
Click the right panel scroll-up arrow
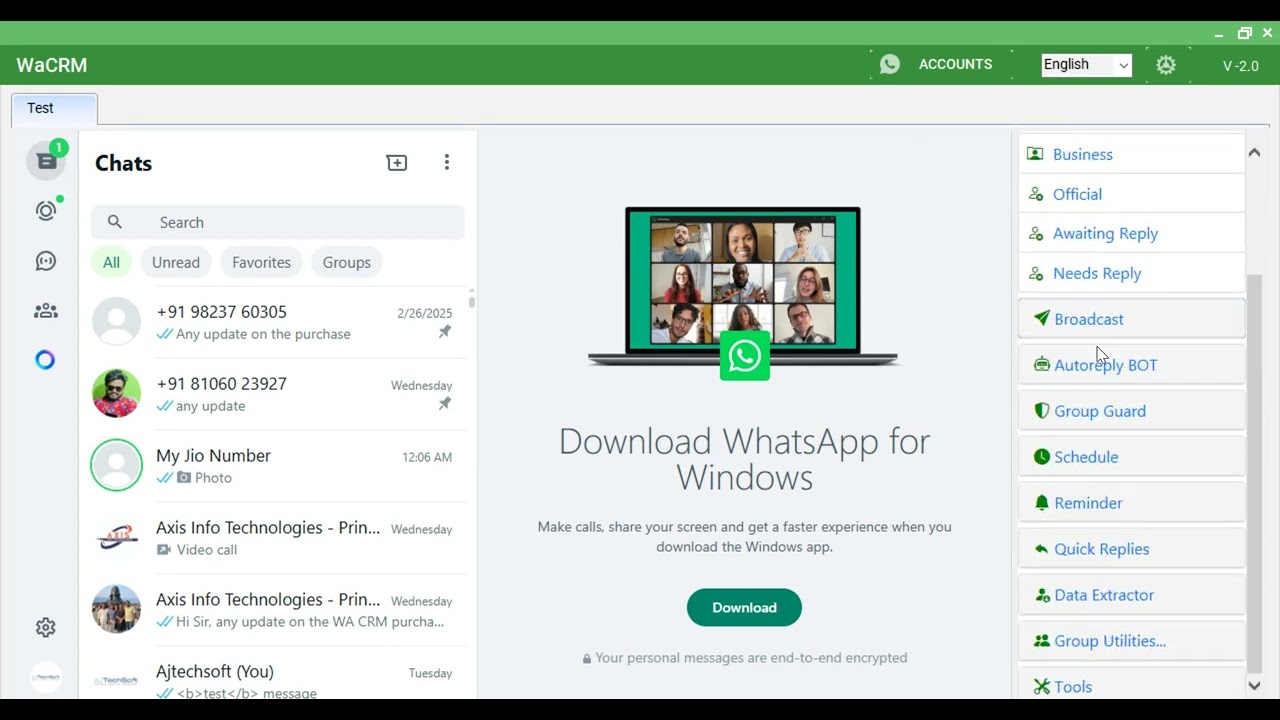click(x=1254, y=153)
